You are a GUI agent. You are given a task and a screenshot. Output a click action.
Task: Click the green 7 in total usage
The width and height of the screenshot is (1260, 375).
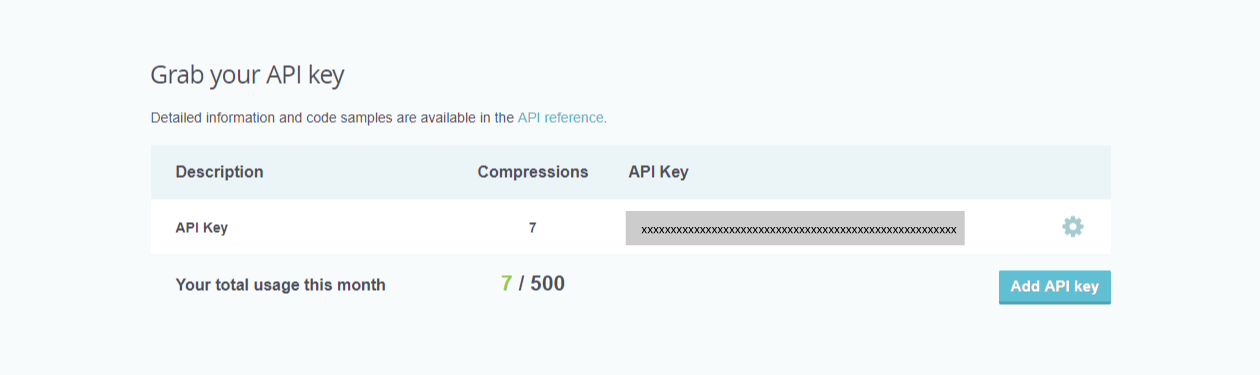coord(506,284)
